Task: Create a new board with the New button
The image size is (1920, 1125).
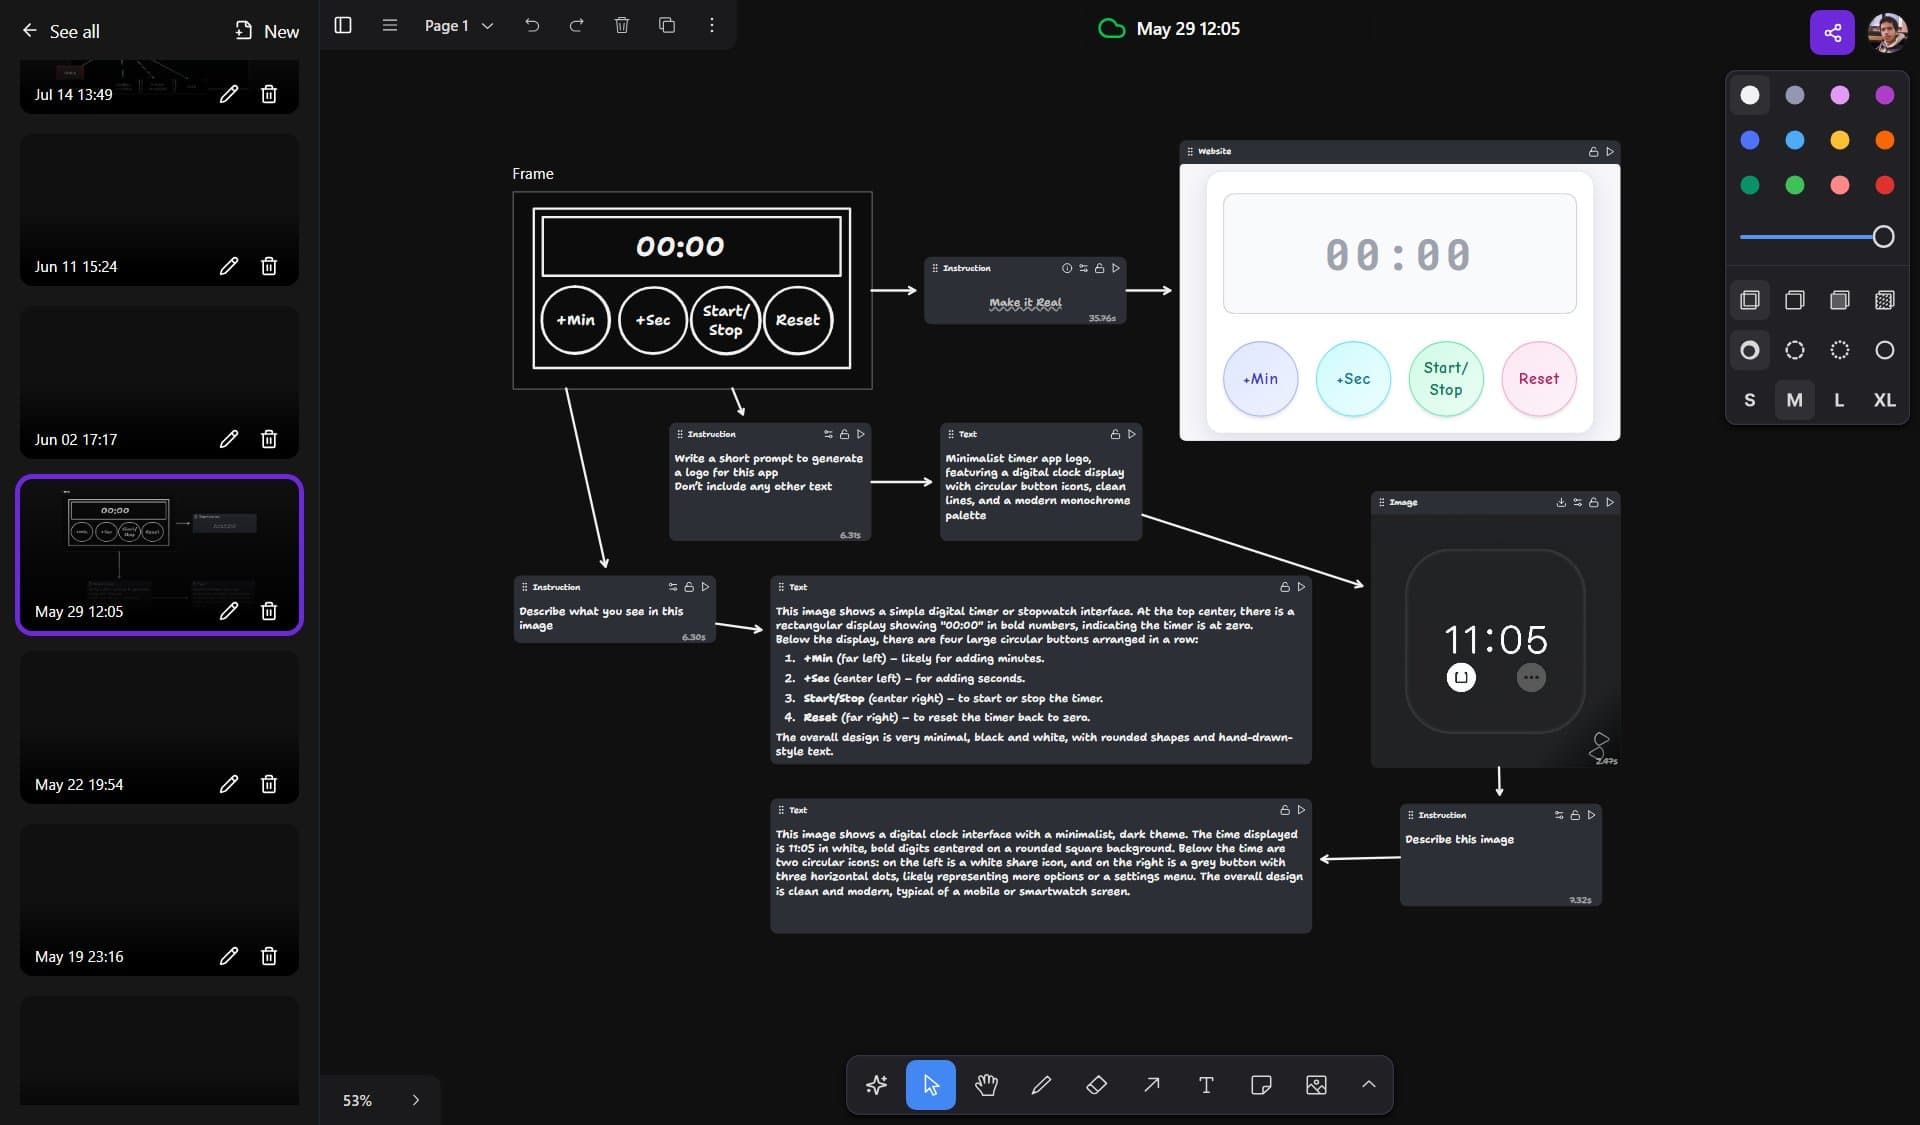Action: click(x=265, y=31)
